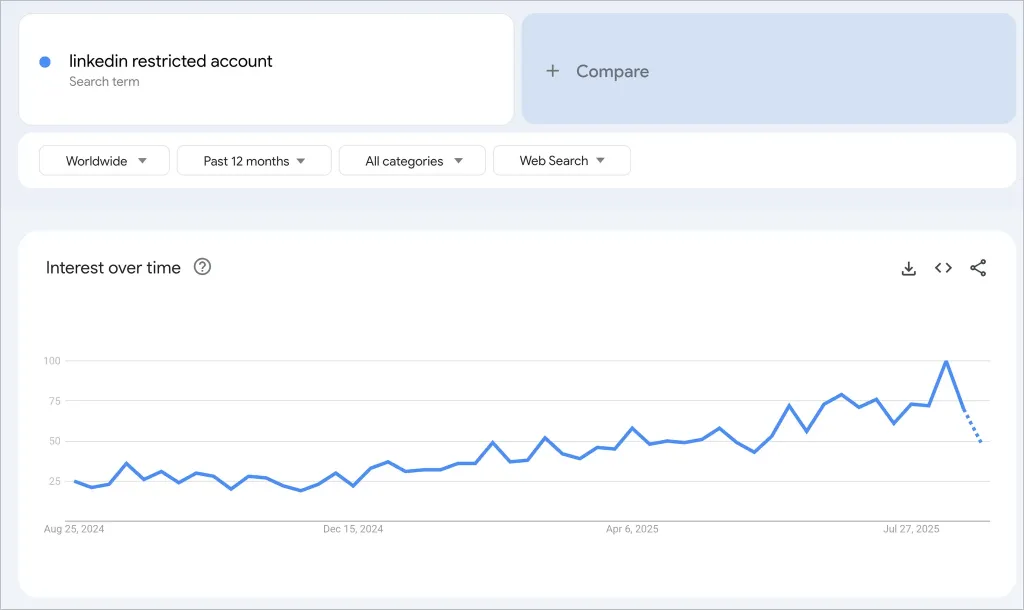Click the 'Dec 15, 2024' axis label
The image size is (1024, 610).
click(x=353, y=529)
